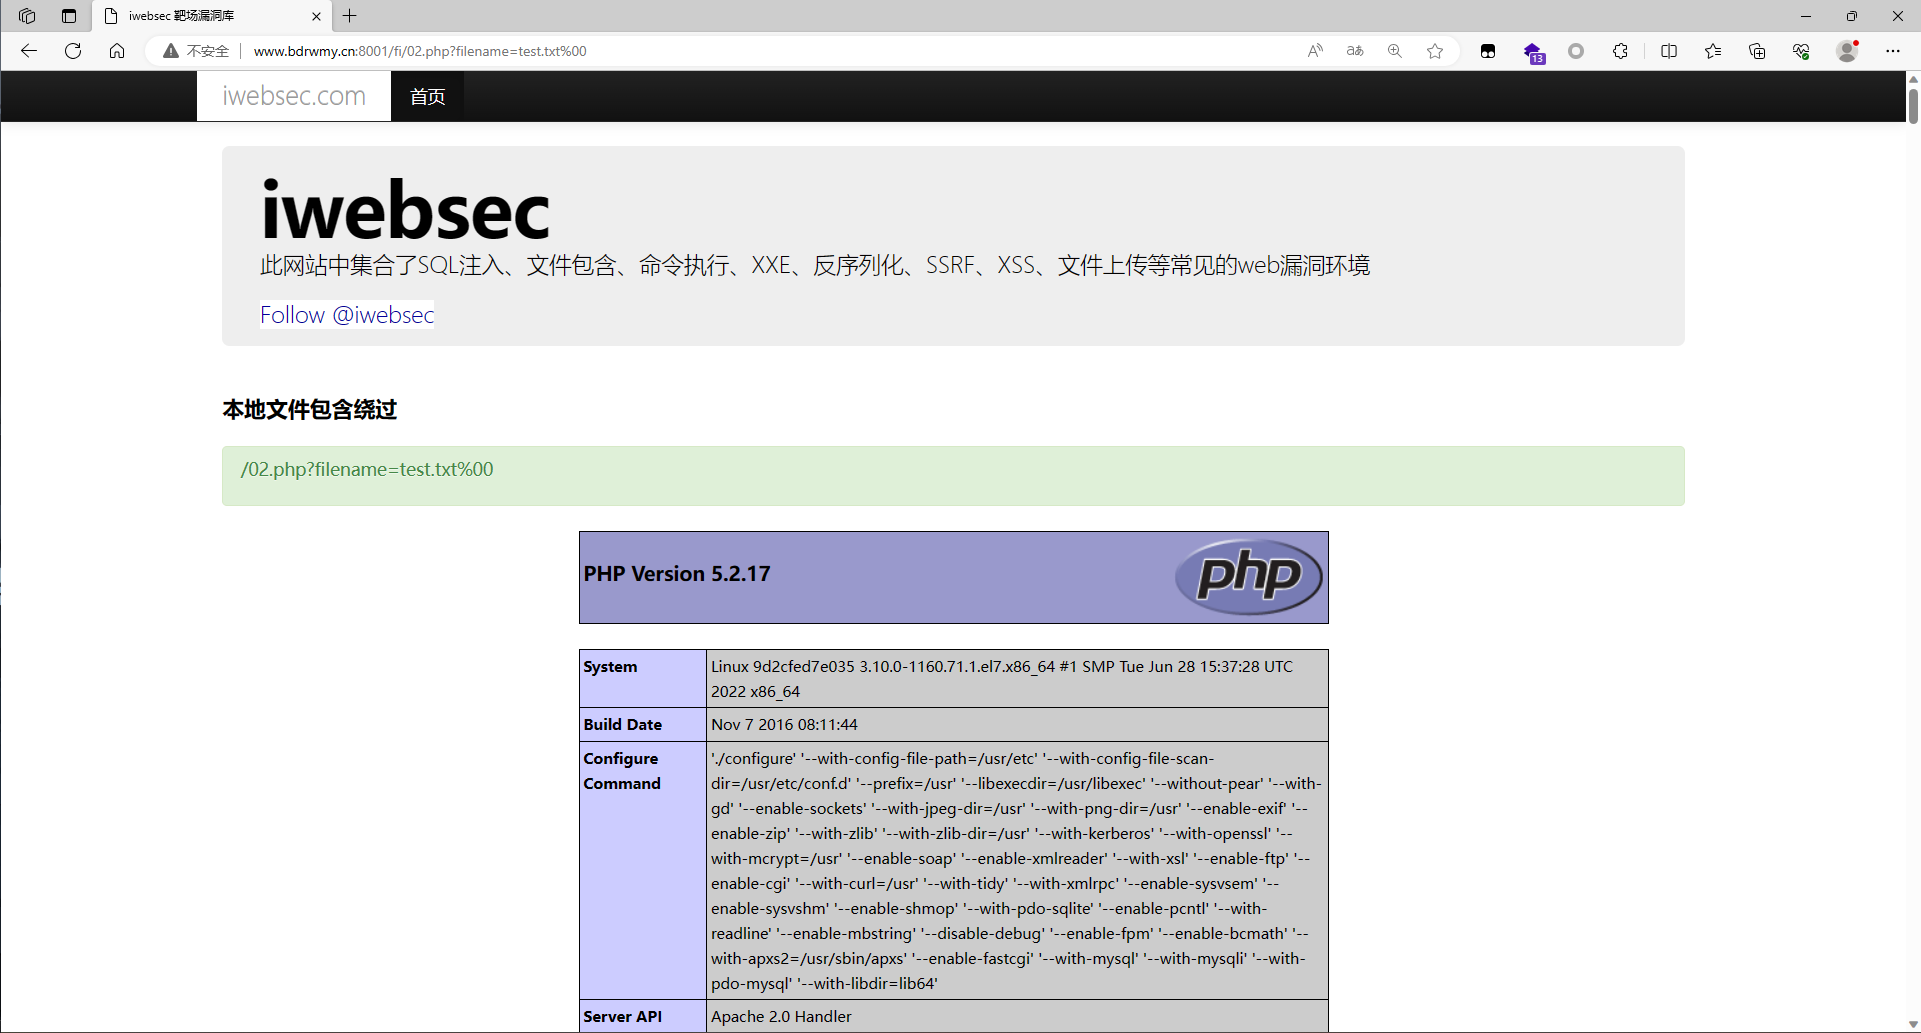Image resolution: width=1921 pixels, height=1033 pixels.
Task: Go to the browser home page
Action: (x=117, y=51)
